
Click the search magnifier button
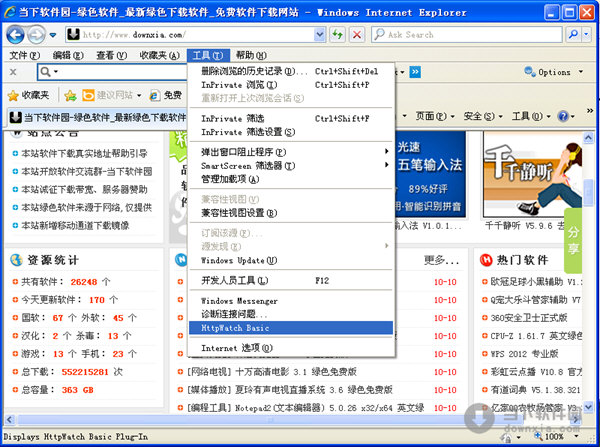coord(573,35)
